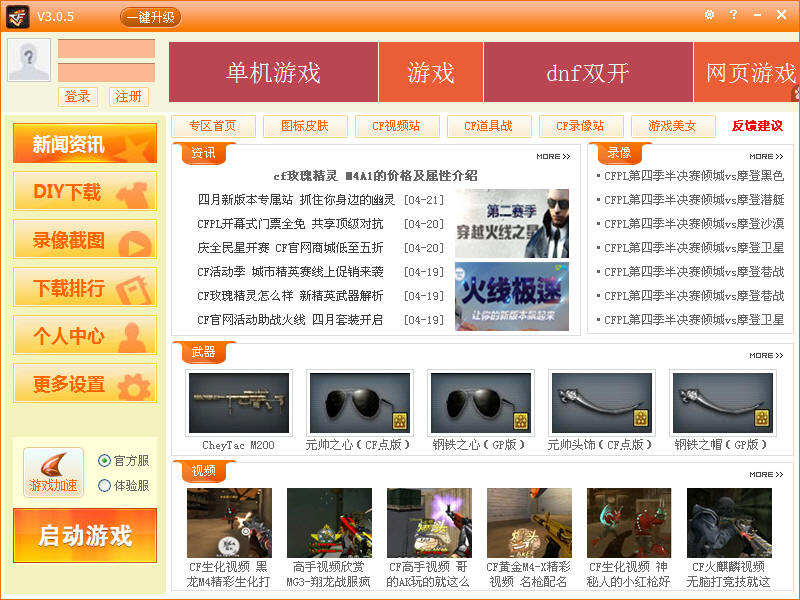Viewport: 800px width, 600px height.
Task: Open recording 倾城vs摩登沙漠
Action: 694,224
